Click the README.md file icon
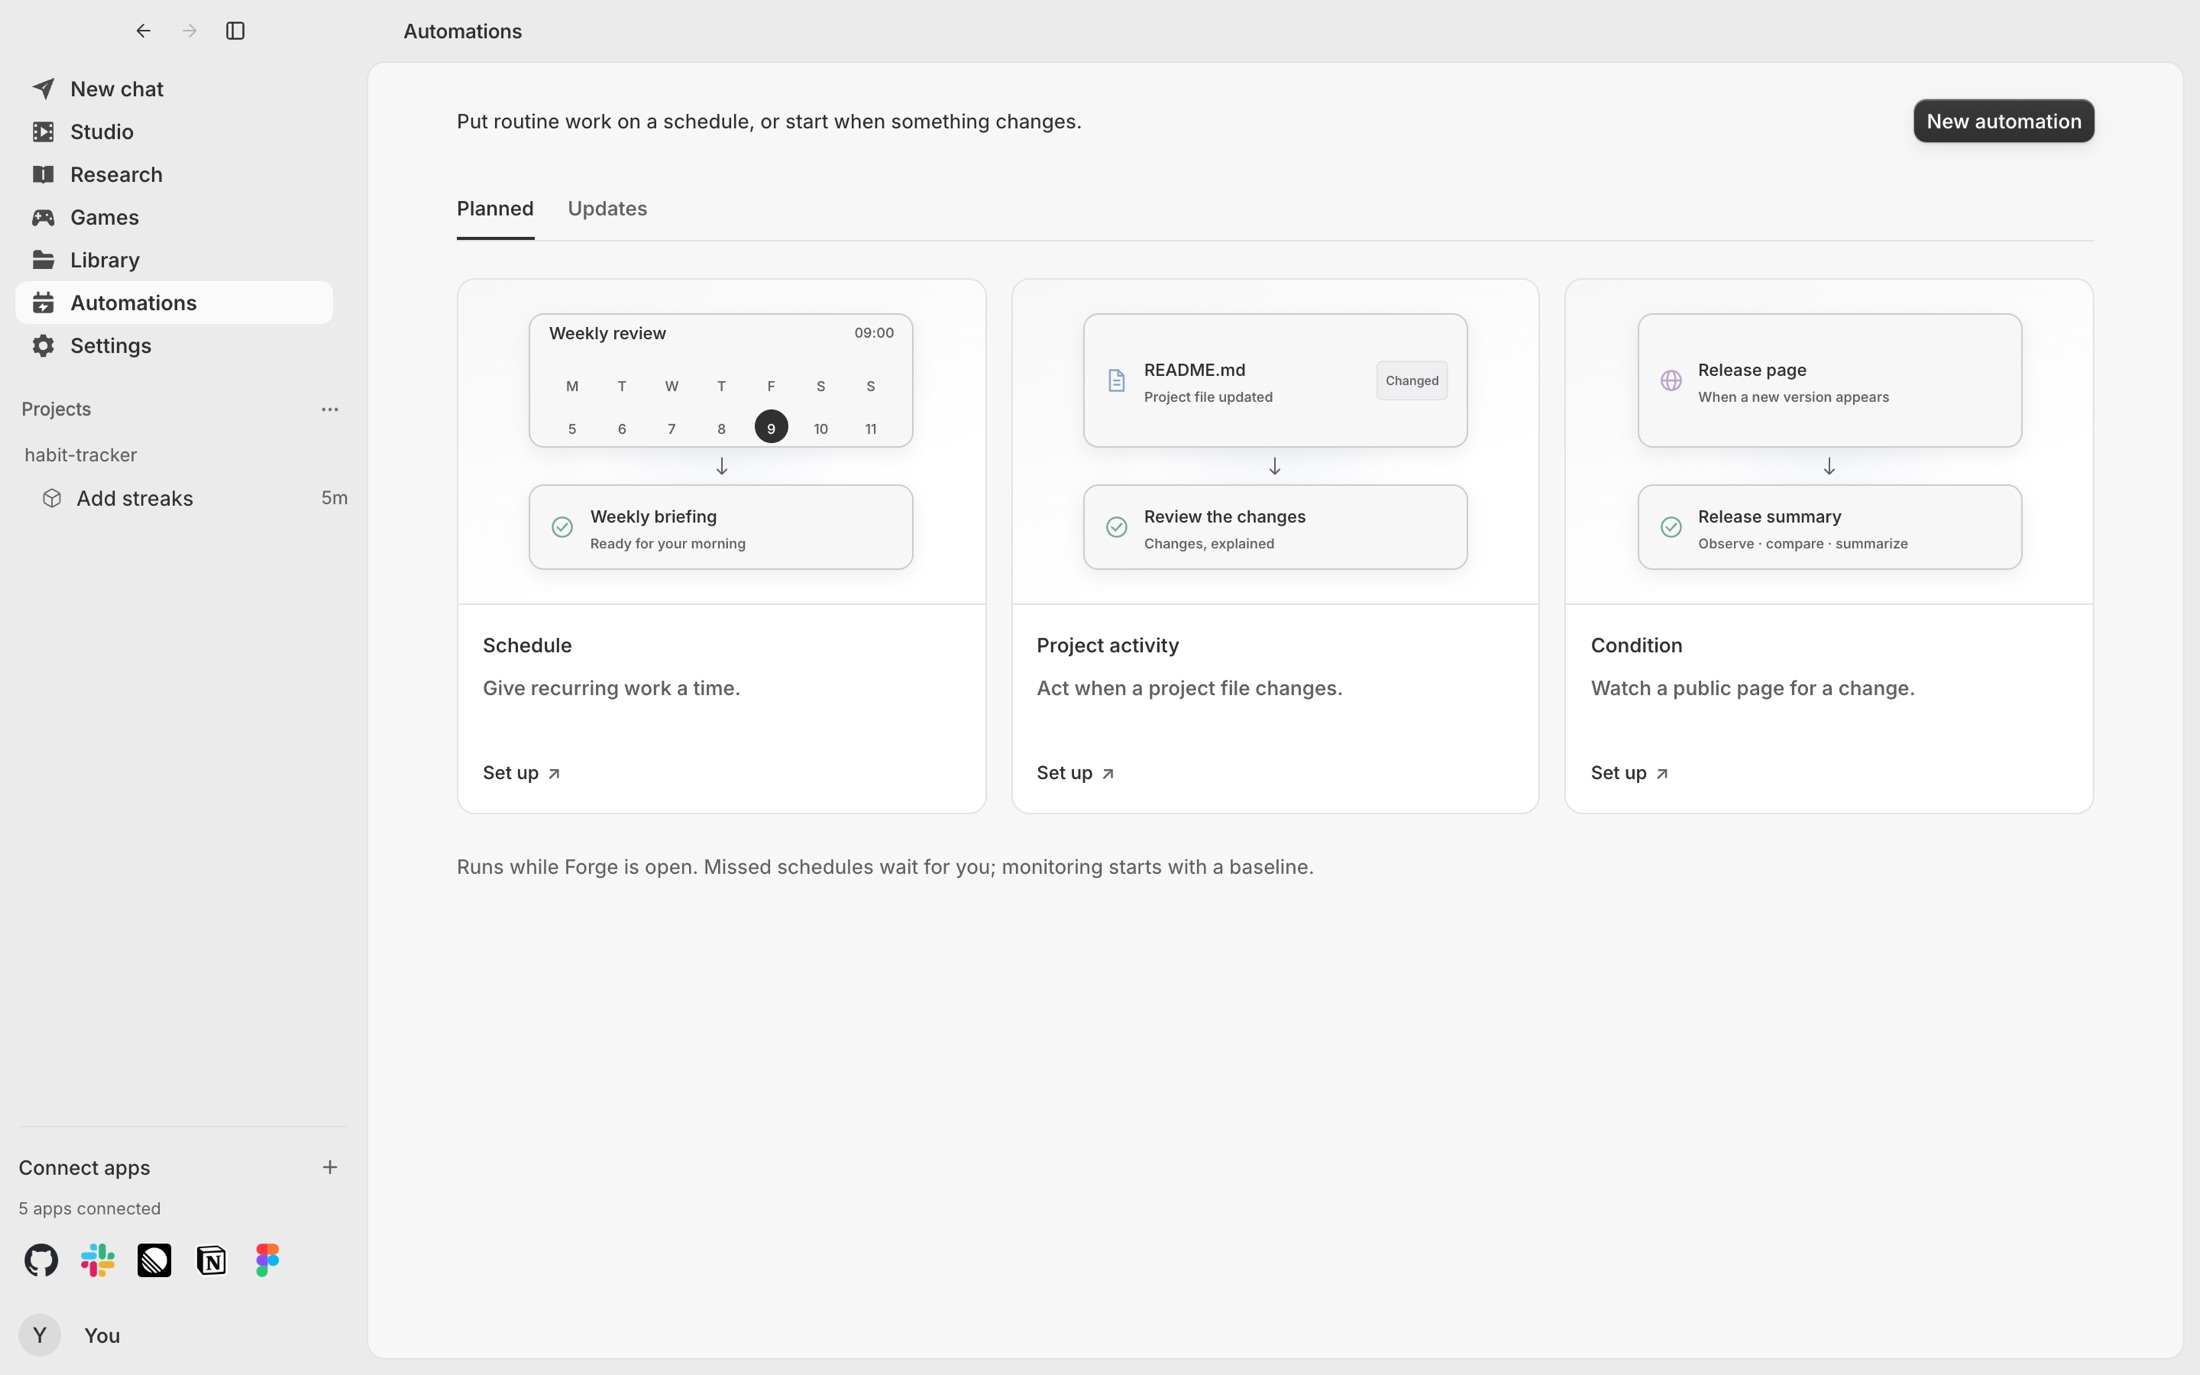The image size is (2200, 1375). pos(1116,381)
